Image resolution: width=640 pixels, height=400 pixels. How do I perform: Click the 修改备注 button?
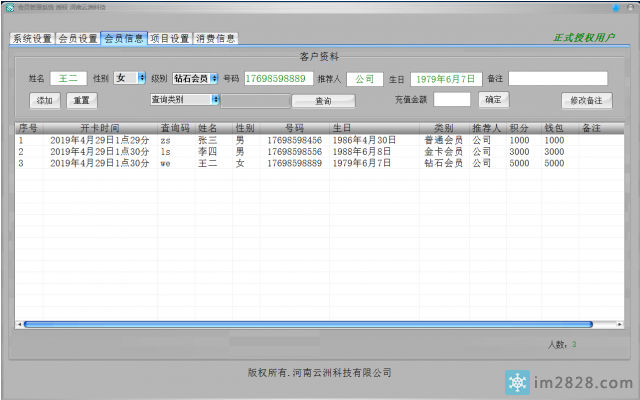(x=586, y=100)
